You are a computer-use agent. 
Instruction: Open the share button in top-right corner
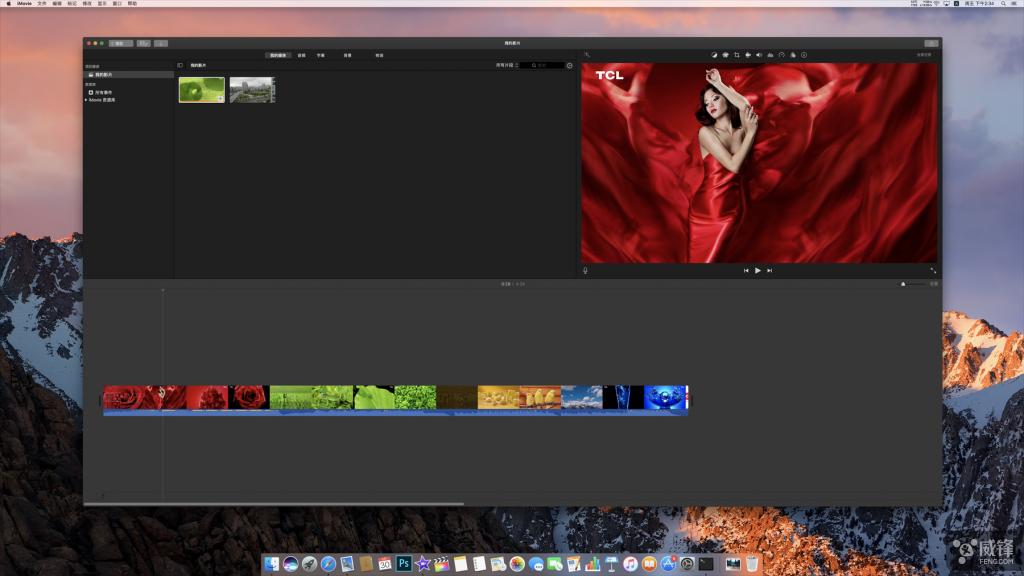click(x=931, y=43)
